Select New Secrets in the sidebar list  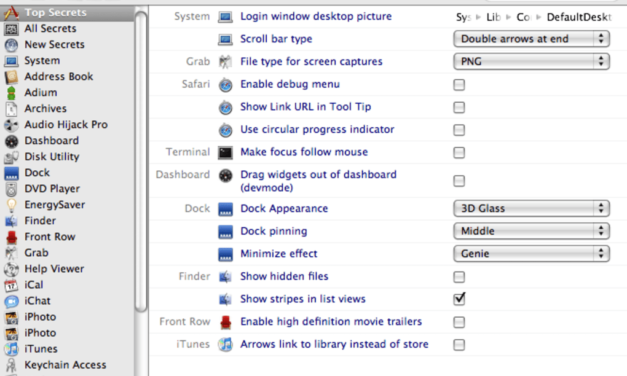(54, 44)
